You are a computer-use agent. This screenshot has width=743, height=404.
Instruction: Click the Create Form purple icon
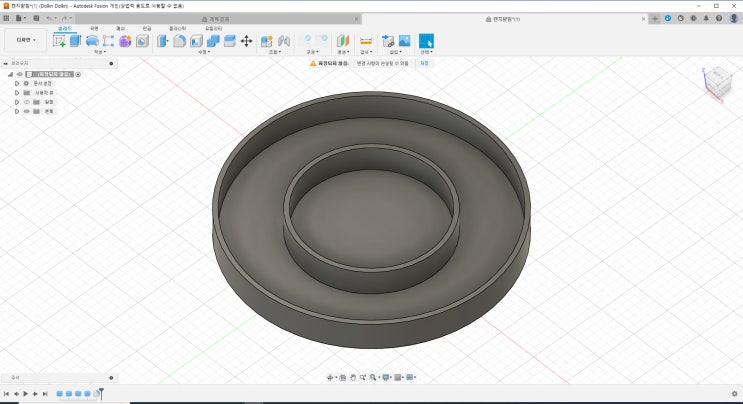[x=125, y=41]
